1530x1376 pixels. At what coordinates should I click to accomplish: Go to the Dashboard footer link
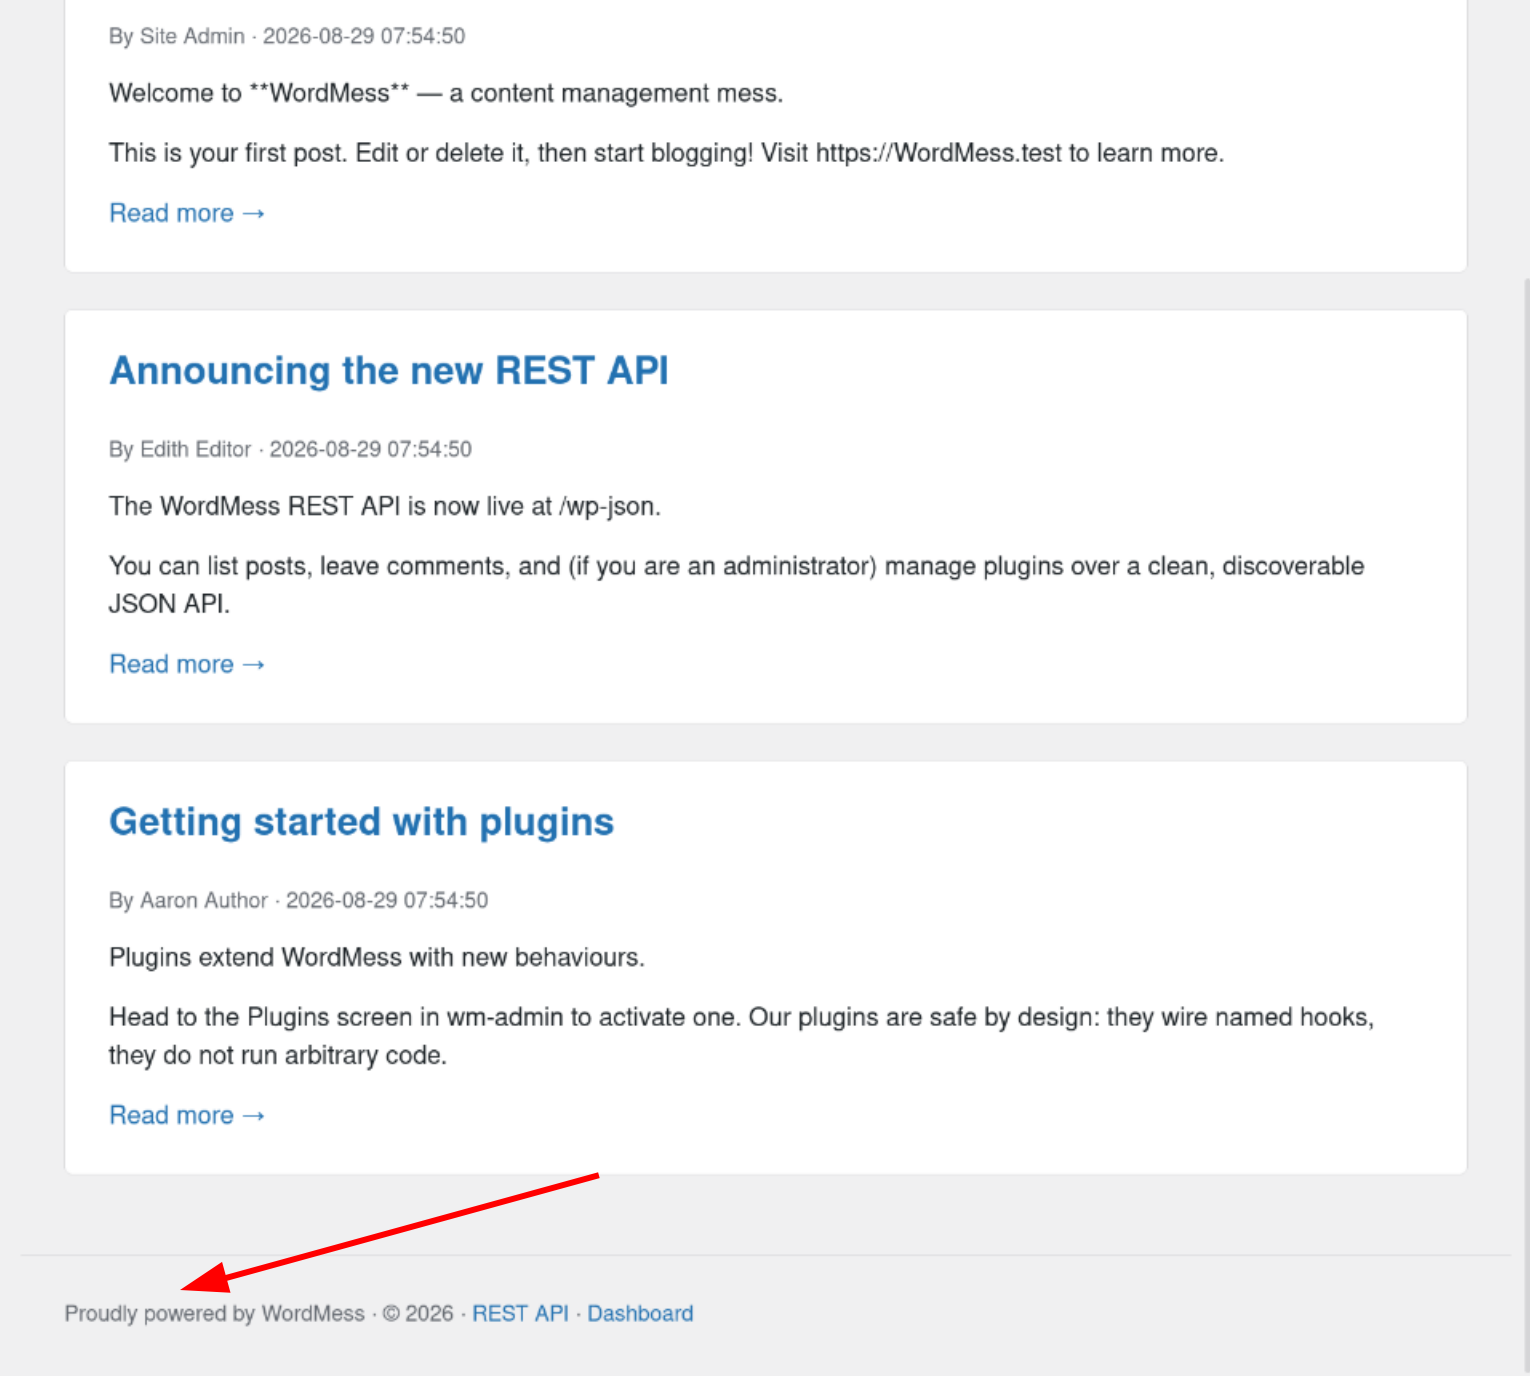pyautogui.click(x=640, y=1313)
